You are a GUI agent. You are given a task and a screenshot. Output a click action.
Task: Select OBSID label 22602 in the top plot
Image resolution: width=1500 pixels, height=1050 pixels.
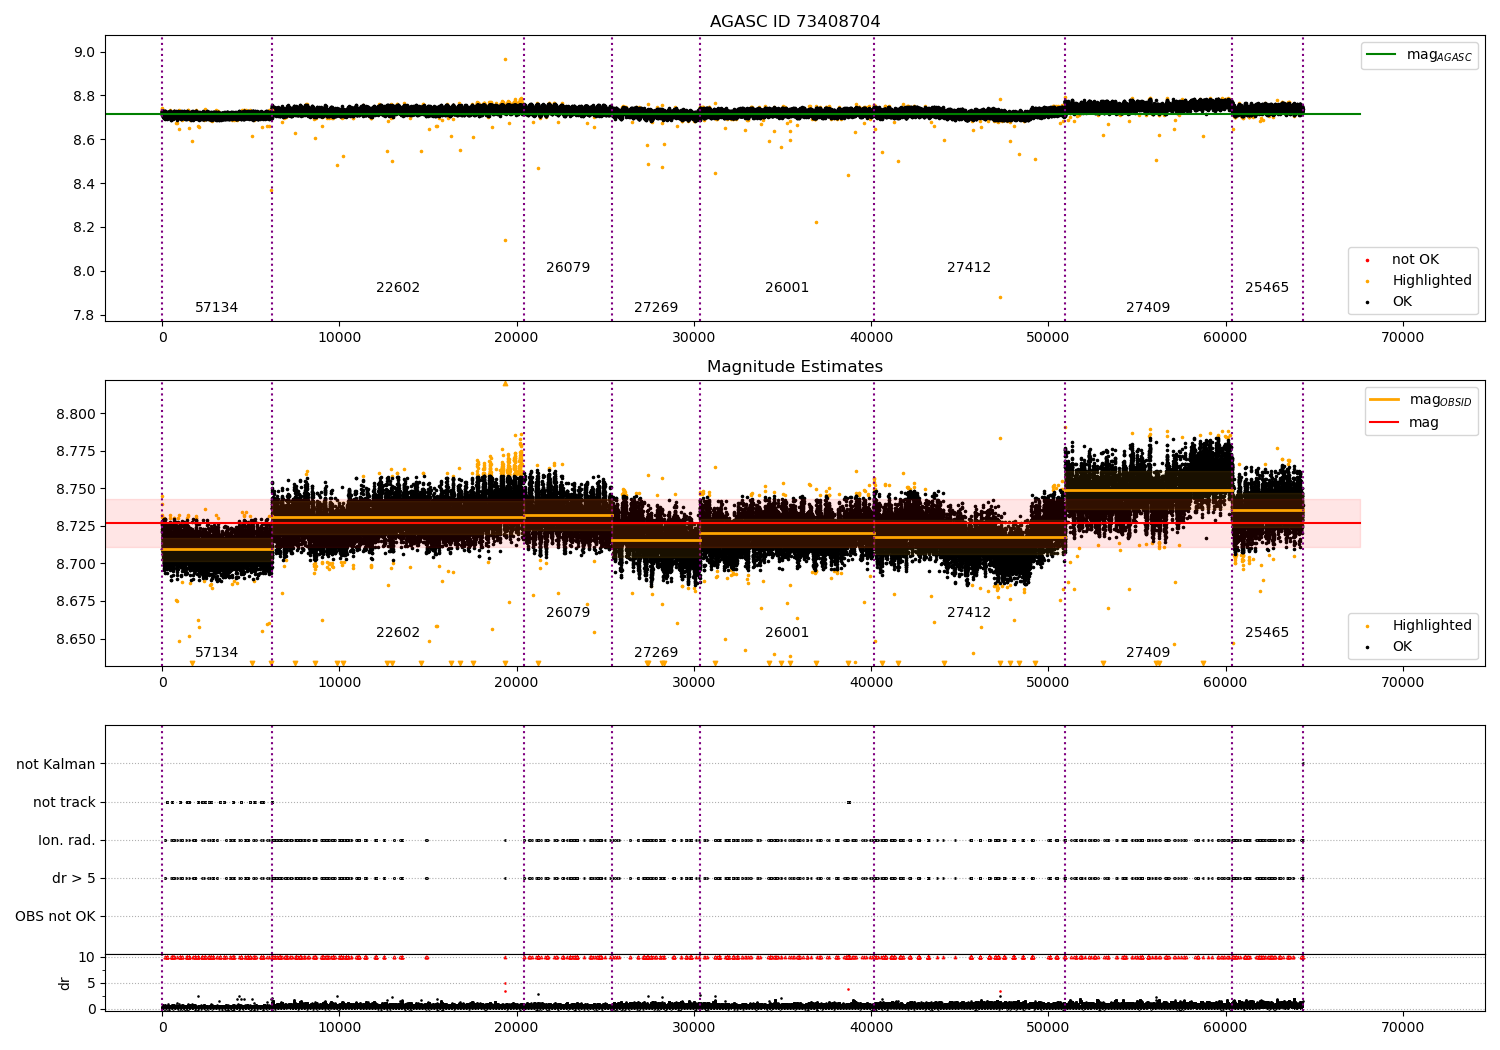[398, 288]
